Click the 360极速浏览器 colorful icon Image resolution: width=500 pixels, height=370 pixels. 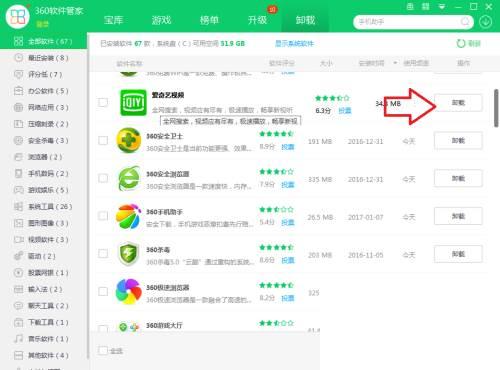coord(129,292)
